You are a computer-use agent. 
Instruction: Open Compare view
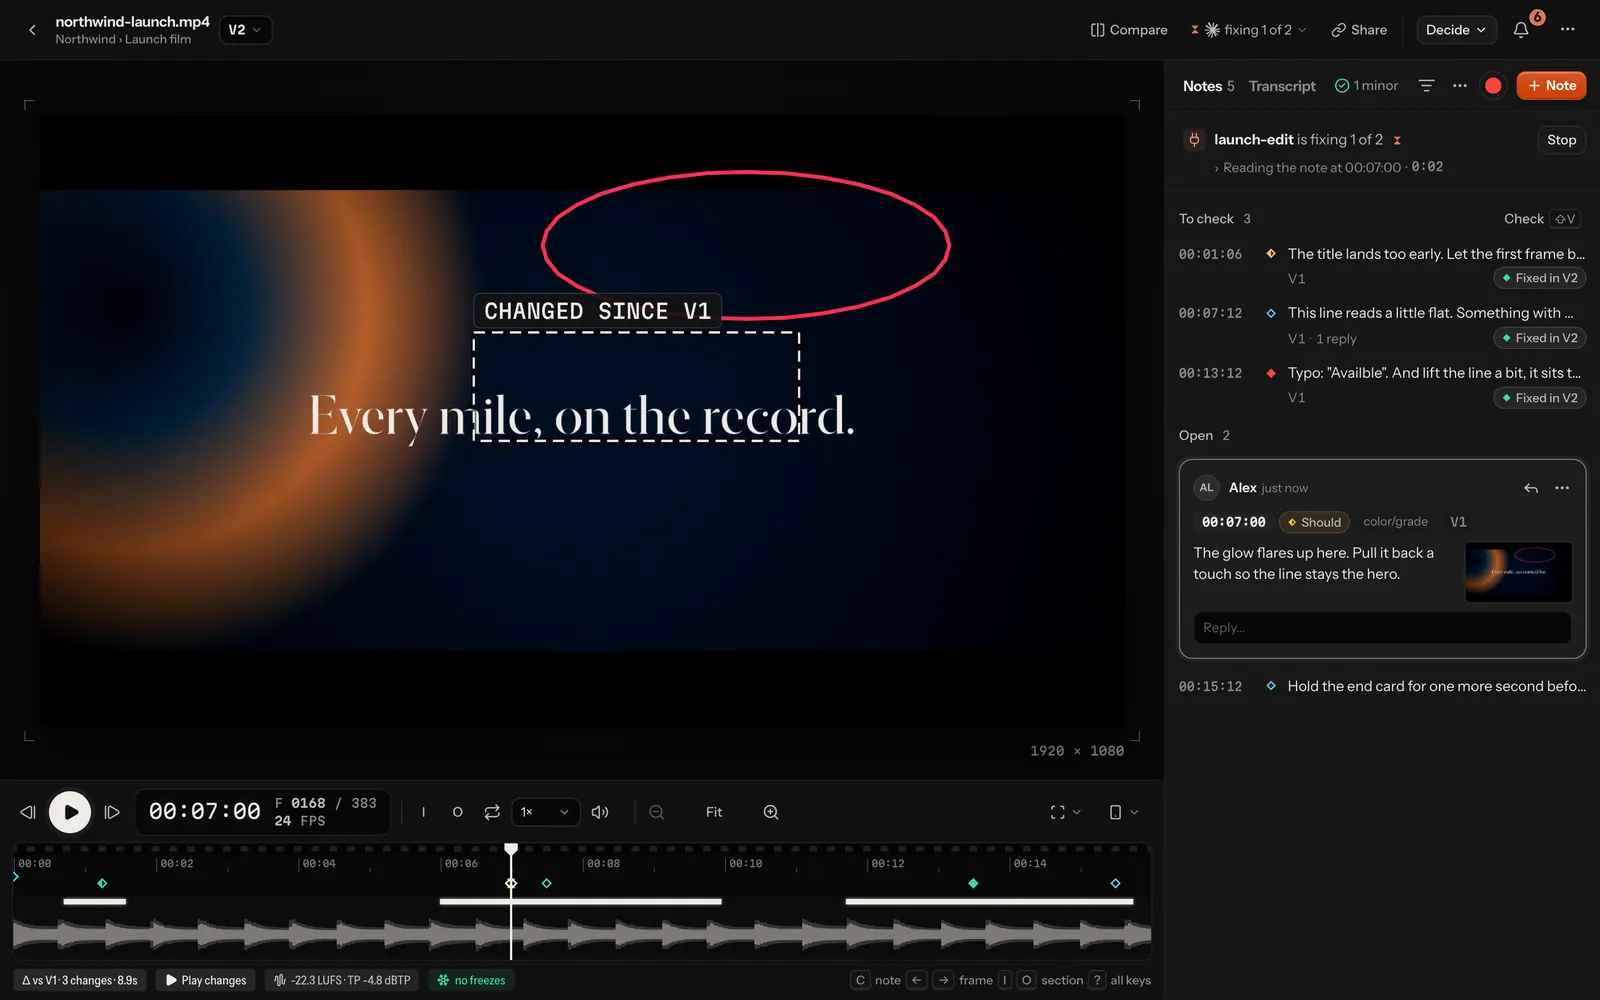[1129, 30]
